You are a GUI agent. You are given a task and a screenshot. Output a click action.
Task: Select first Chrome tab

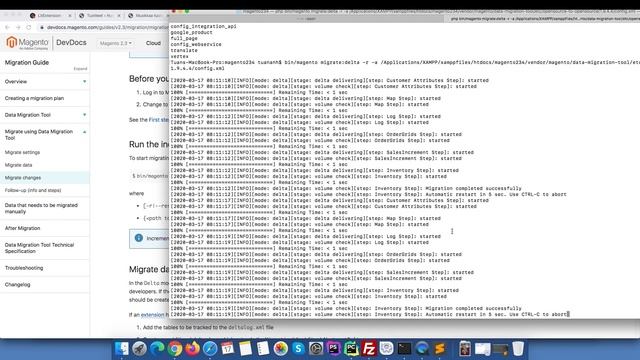tap(49, 16)
